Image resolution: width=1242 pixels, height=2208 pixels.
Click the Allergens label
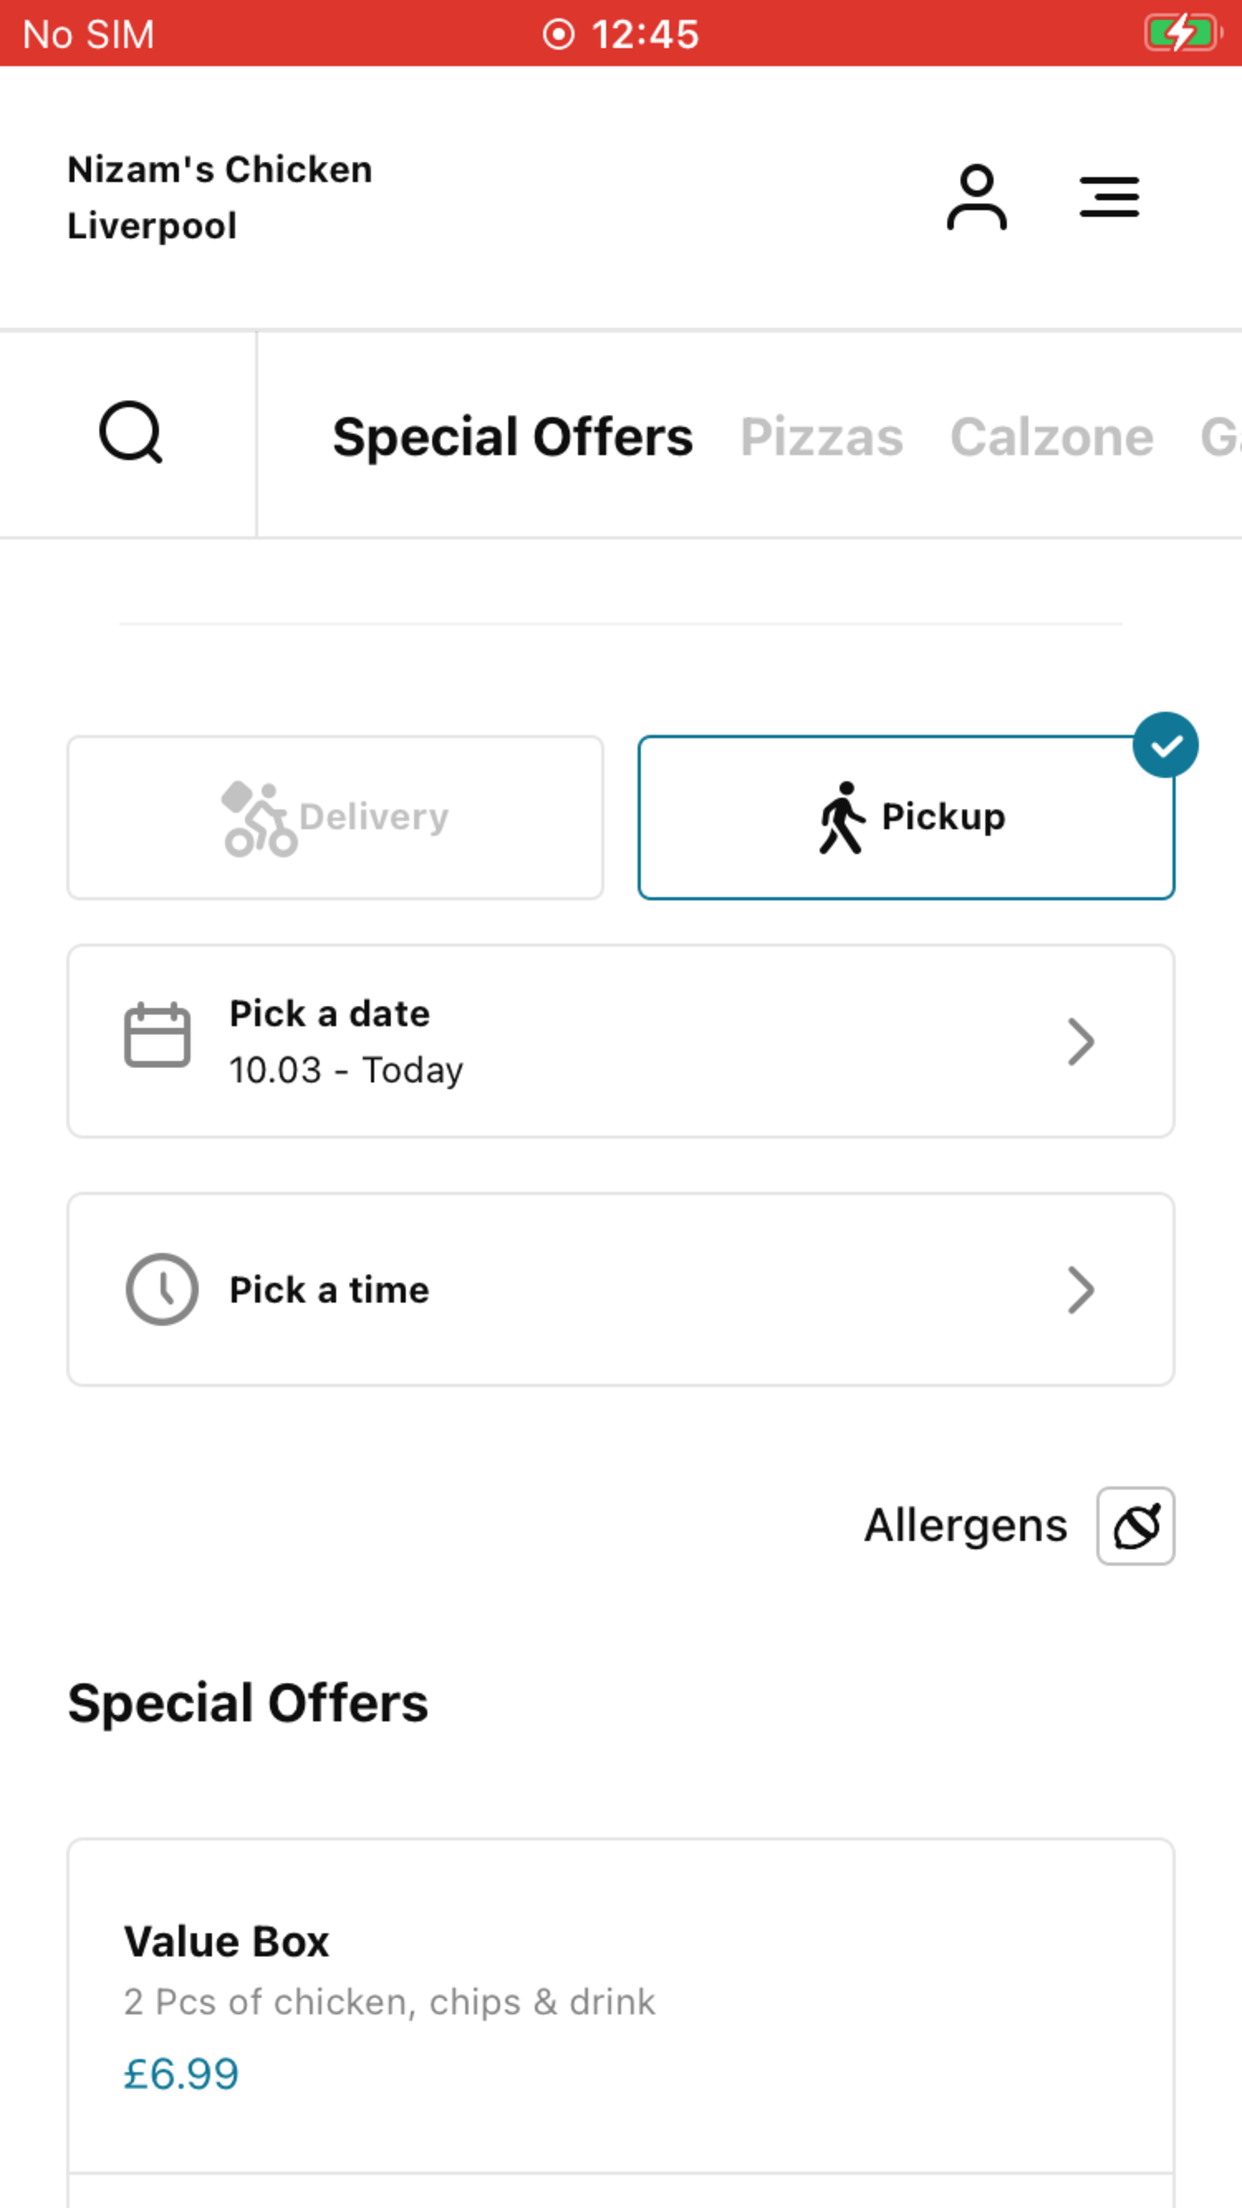966,1526
